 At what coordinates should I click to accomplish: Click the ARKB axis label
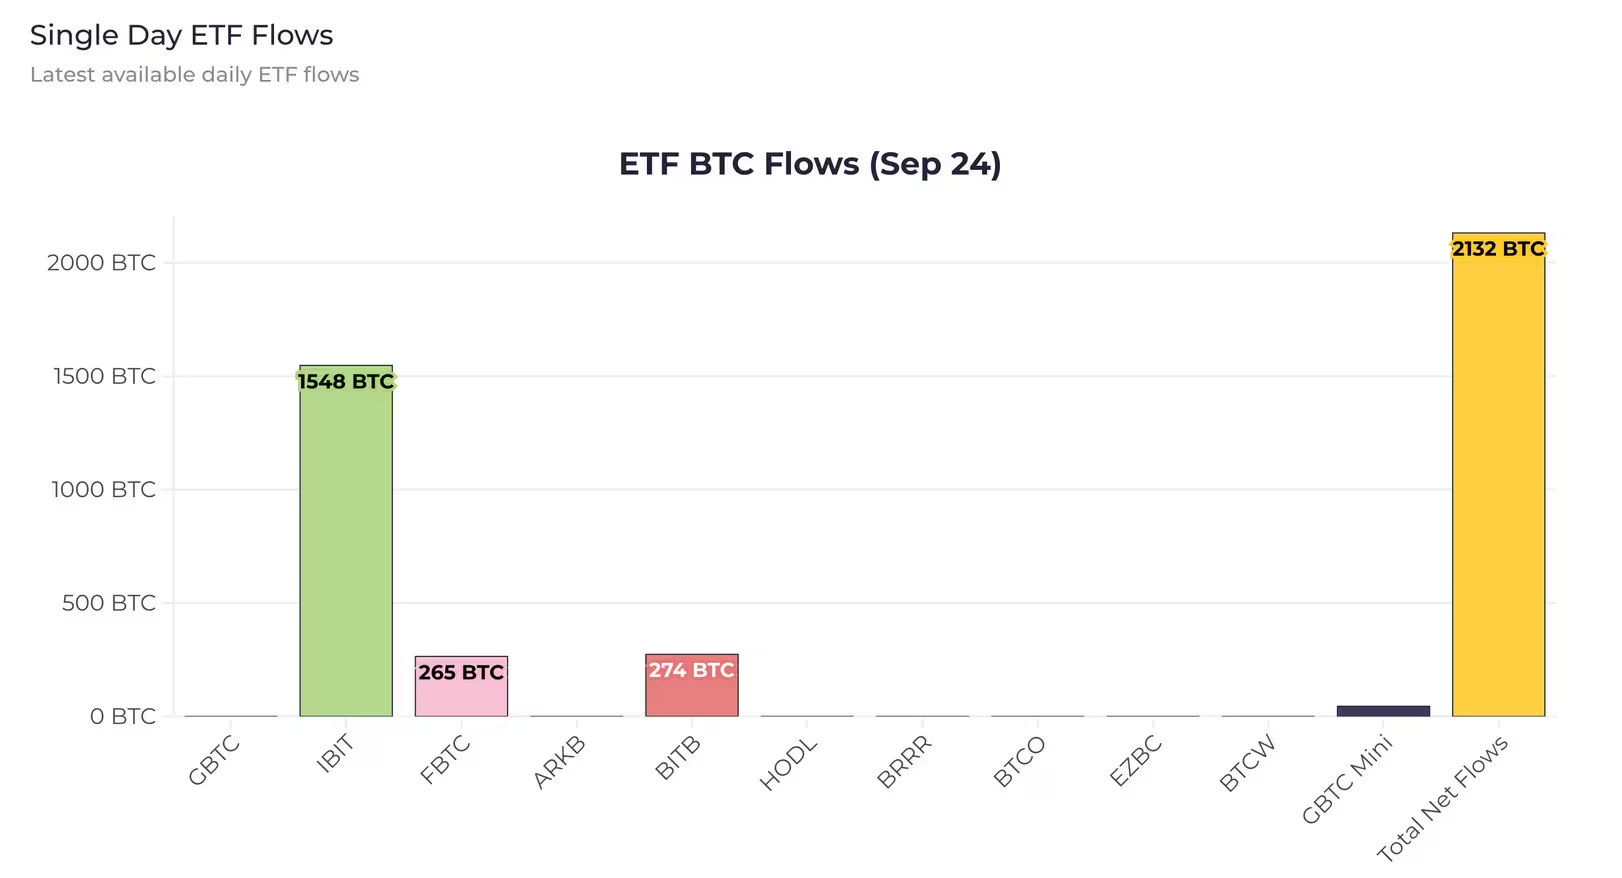(559, 762)
